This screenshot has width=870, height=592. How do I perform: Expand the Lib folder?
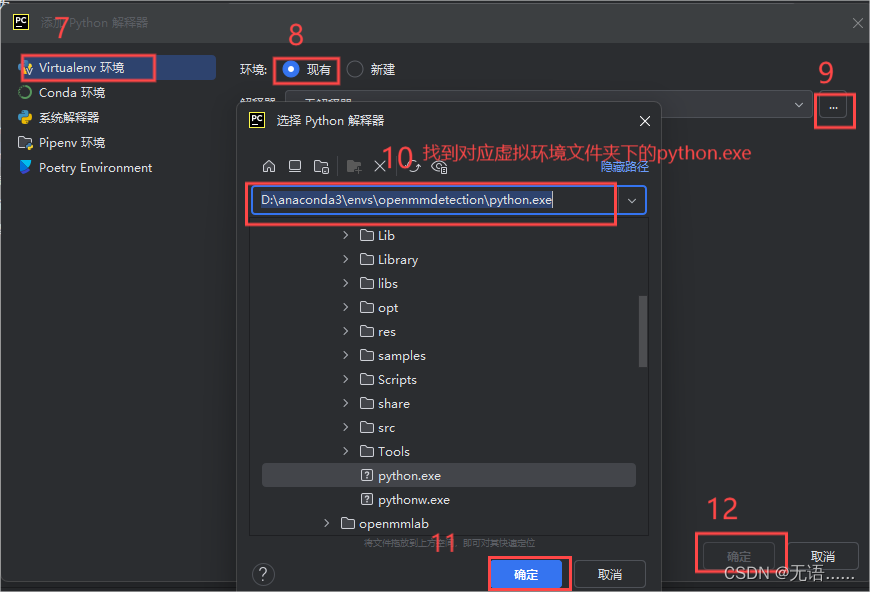pyautogui.click(x=346, y=235)
